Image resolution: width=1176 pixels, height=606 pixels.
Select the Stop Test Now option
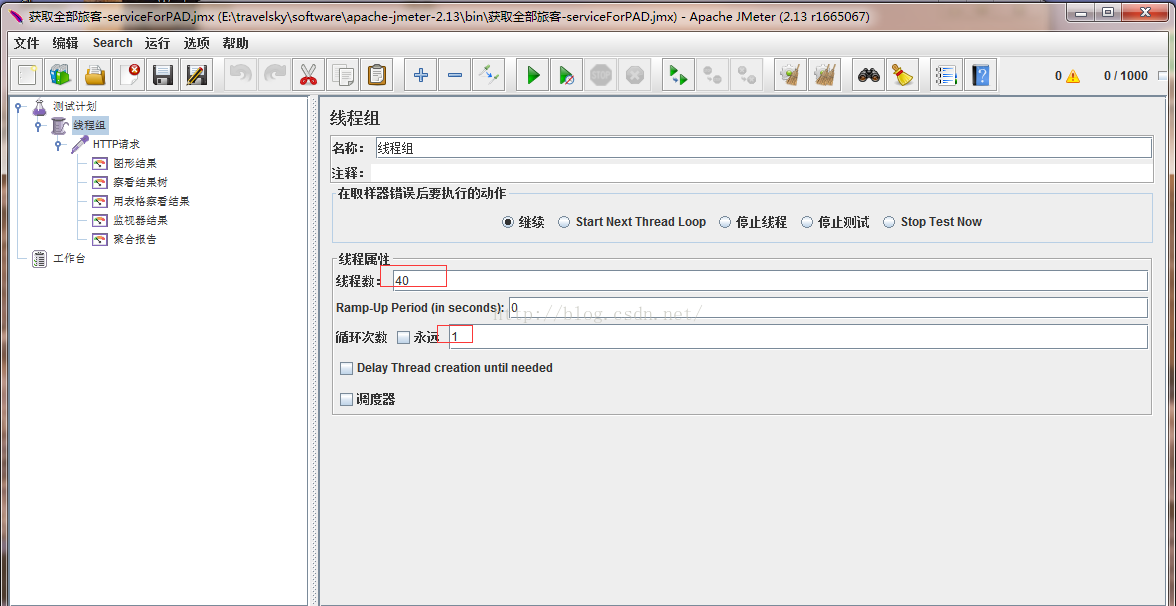click(889, 222)
